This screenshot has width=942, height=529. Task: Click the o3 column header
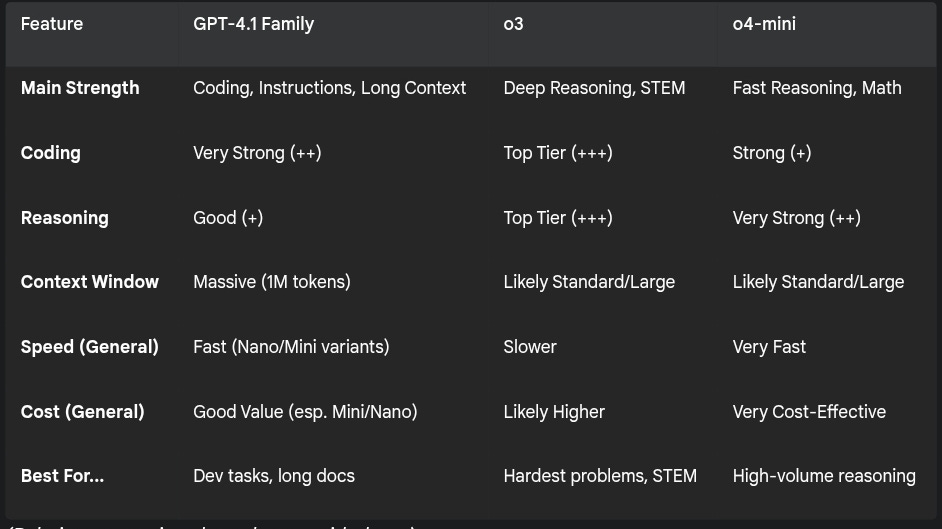[514, 24]
